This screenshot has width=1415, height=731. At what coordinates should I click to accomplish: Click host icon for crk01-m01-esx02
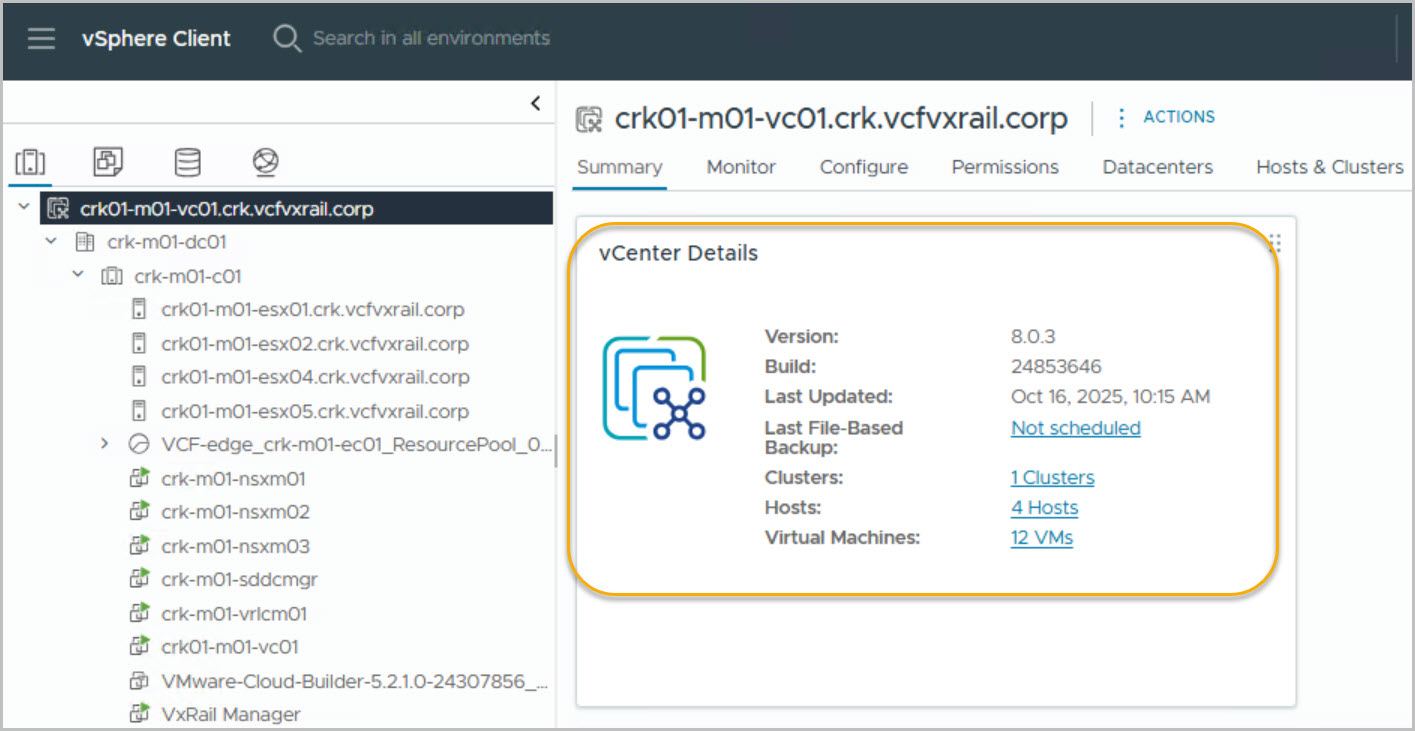click(x=139, y=344)
